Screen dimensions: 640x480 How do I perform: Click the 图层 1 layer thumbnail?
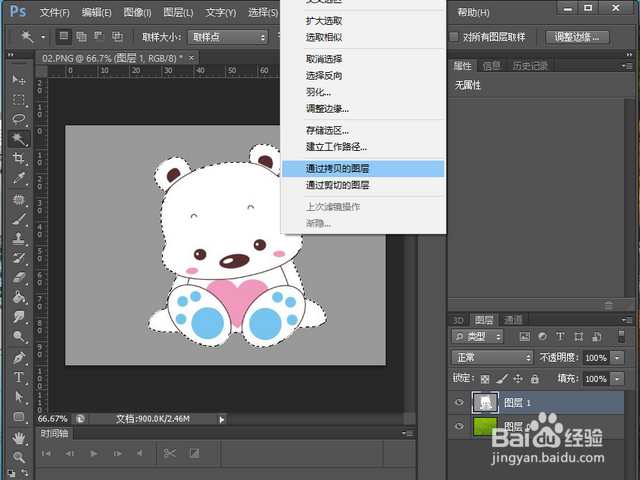tap(485, 402)
